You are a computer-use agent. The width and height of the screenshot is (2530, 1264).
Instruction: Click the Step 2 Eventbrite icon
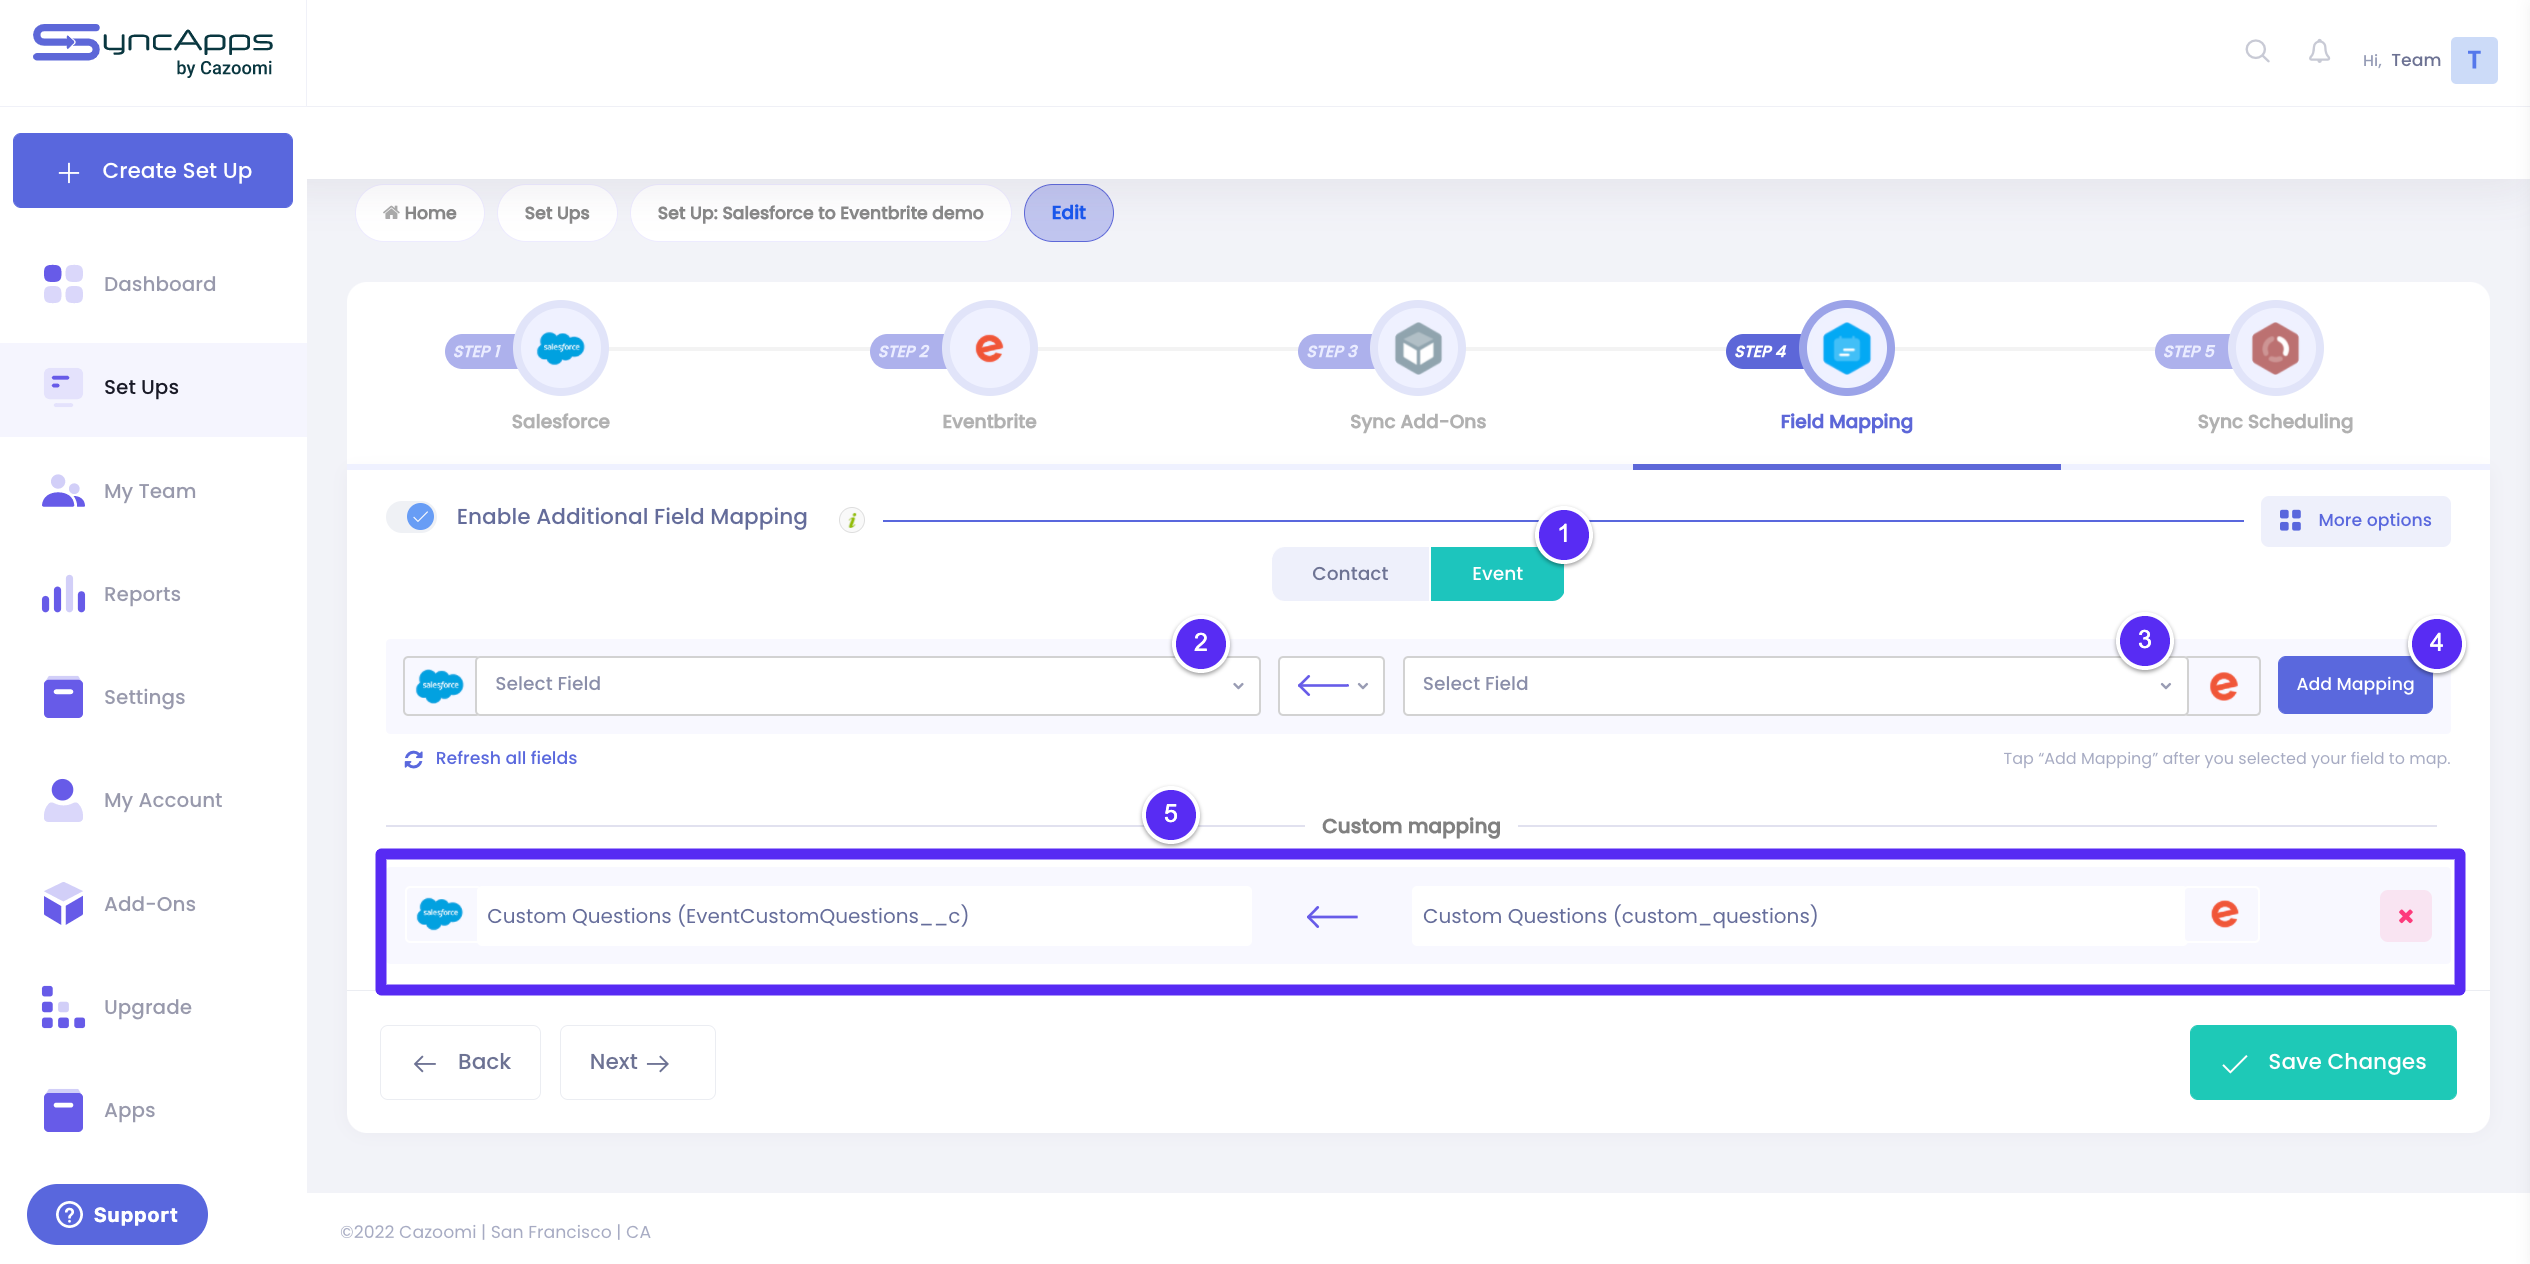pyautogui.click(x=989, y=348)
